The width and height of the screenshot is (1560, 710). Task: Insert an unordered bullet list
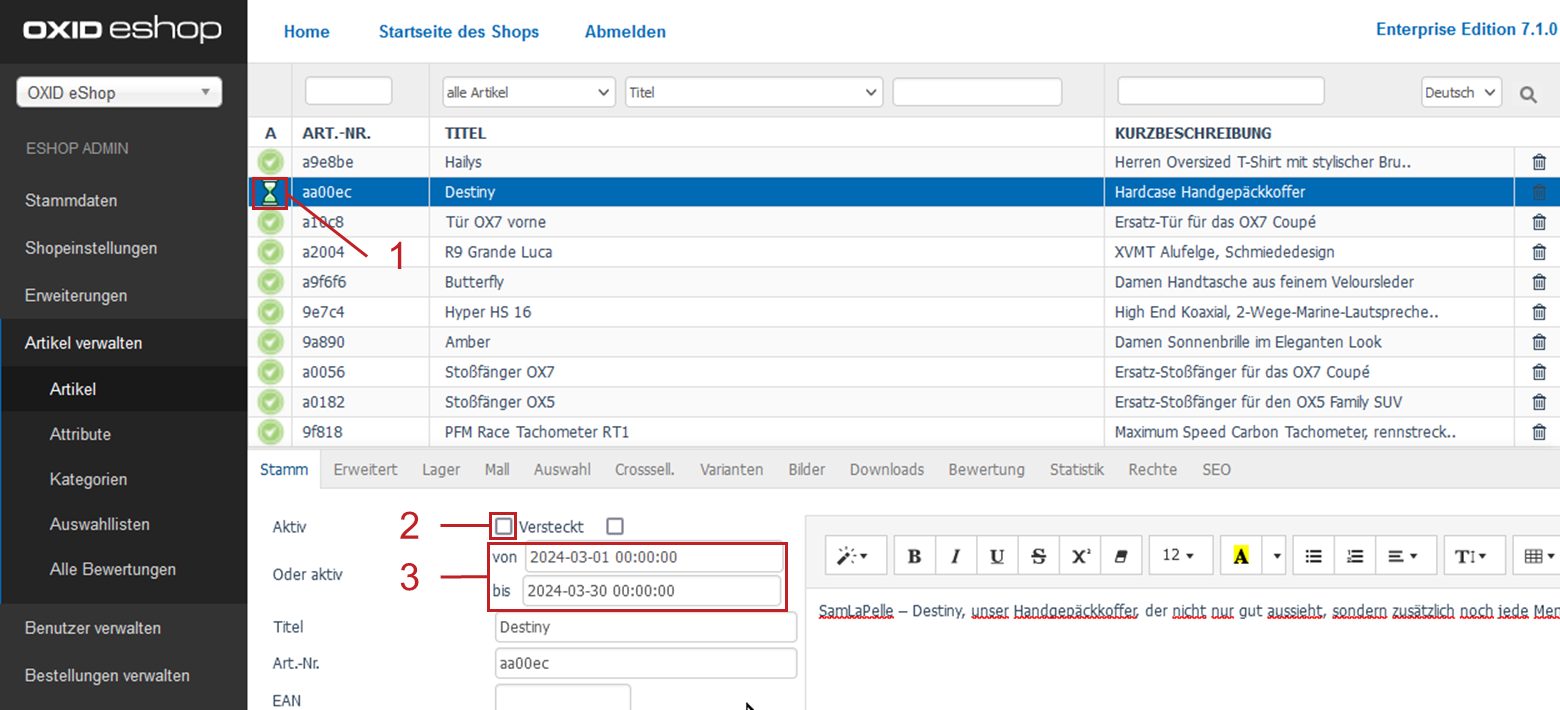[1314, 556]
